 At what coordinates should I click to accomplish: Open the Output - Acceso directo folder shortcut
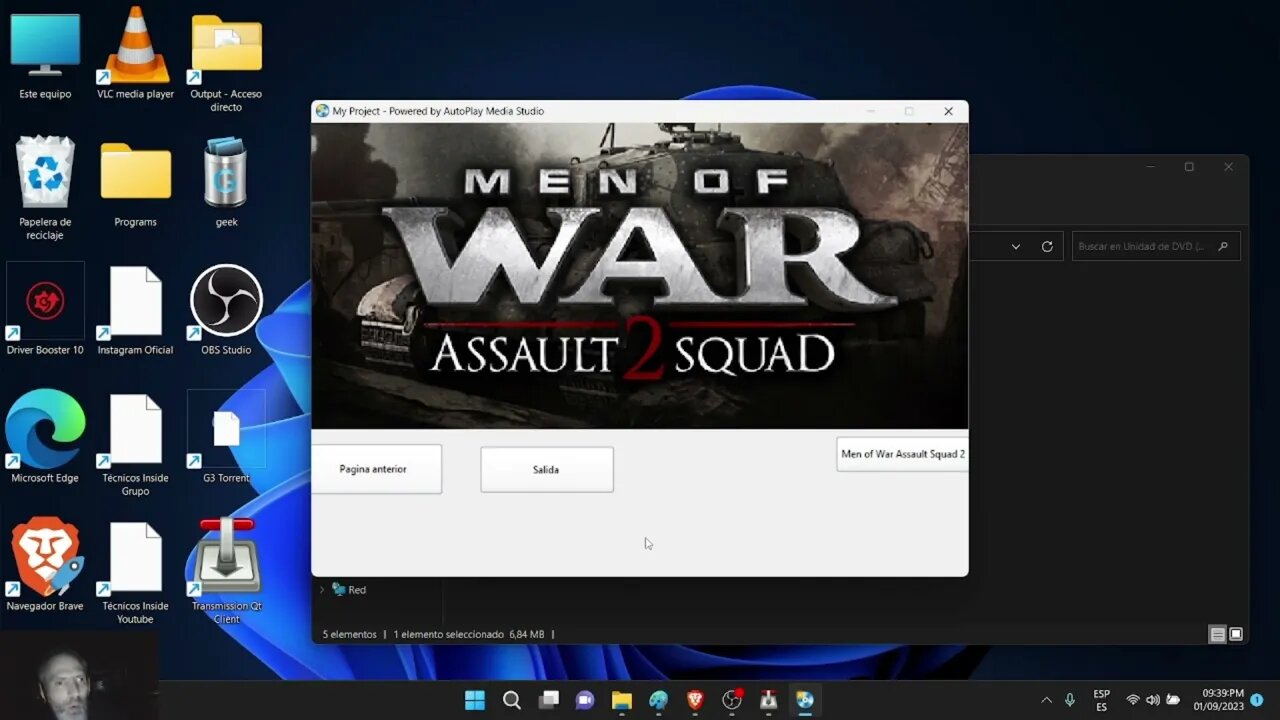point(226,62)
